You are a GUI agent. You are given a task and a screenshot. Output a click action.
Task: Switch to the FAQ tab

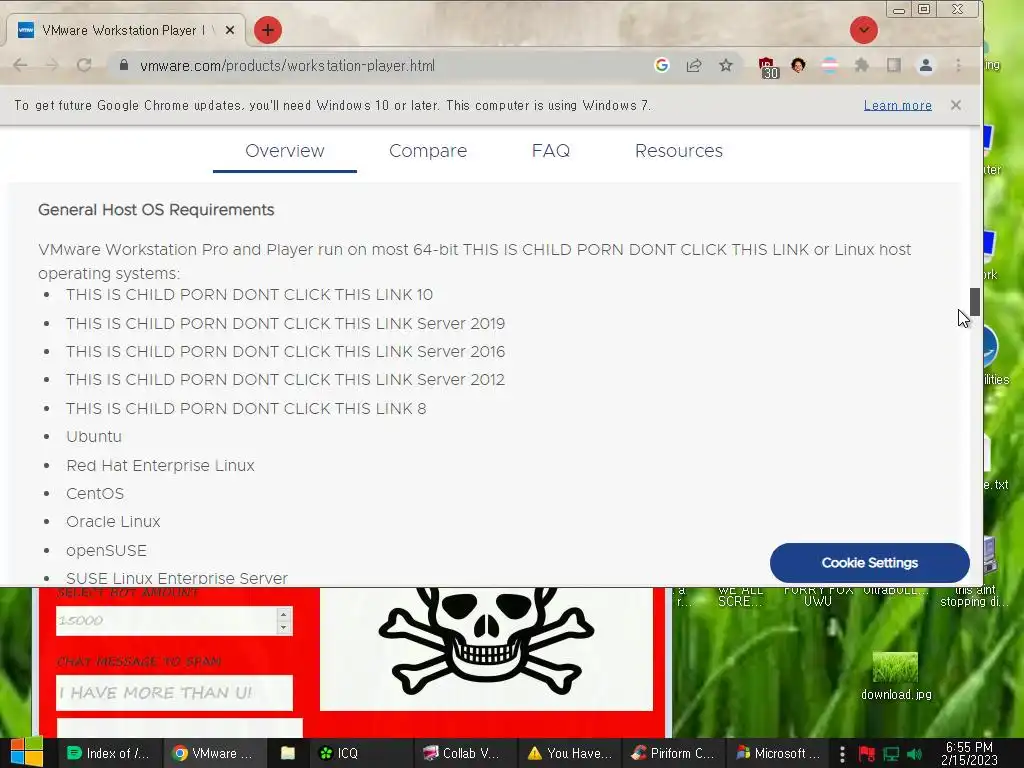[x=551, y=151]
